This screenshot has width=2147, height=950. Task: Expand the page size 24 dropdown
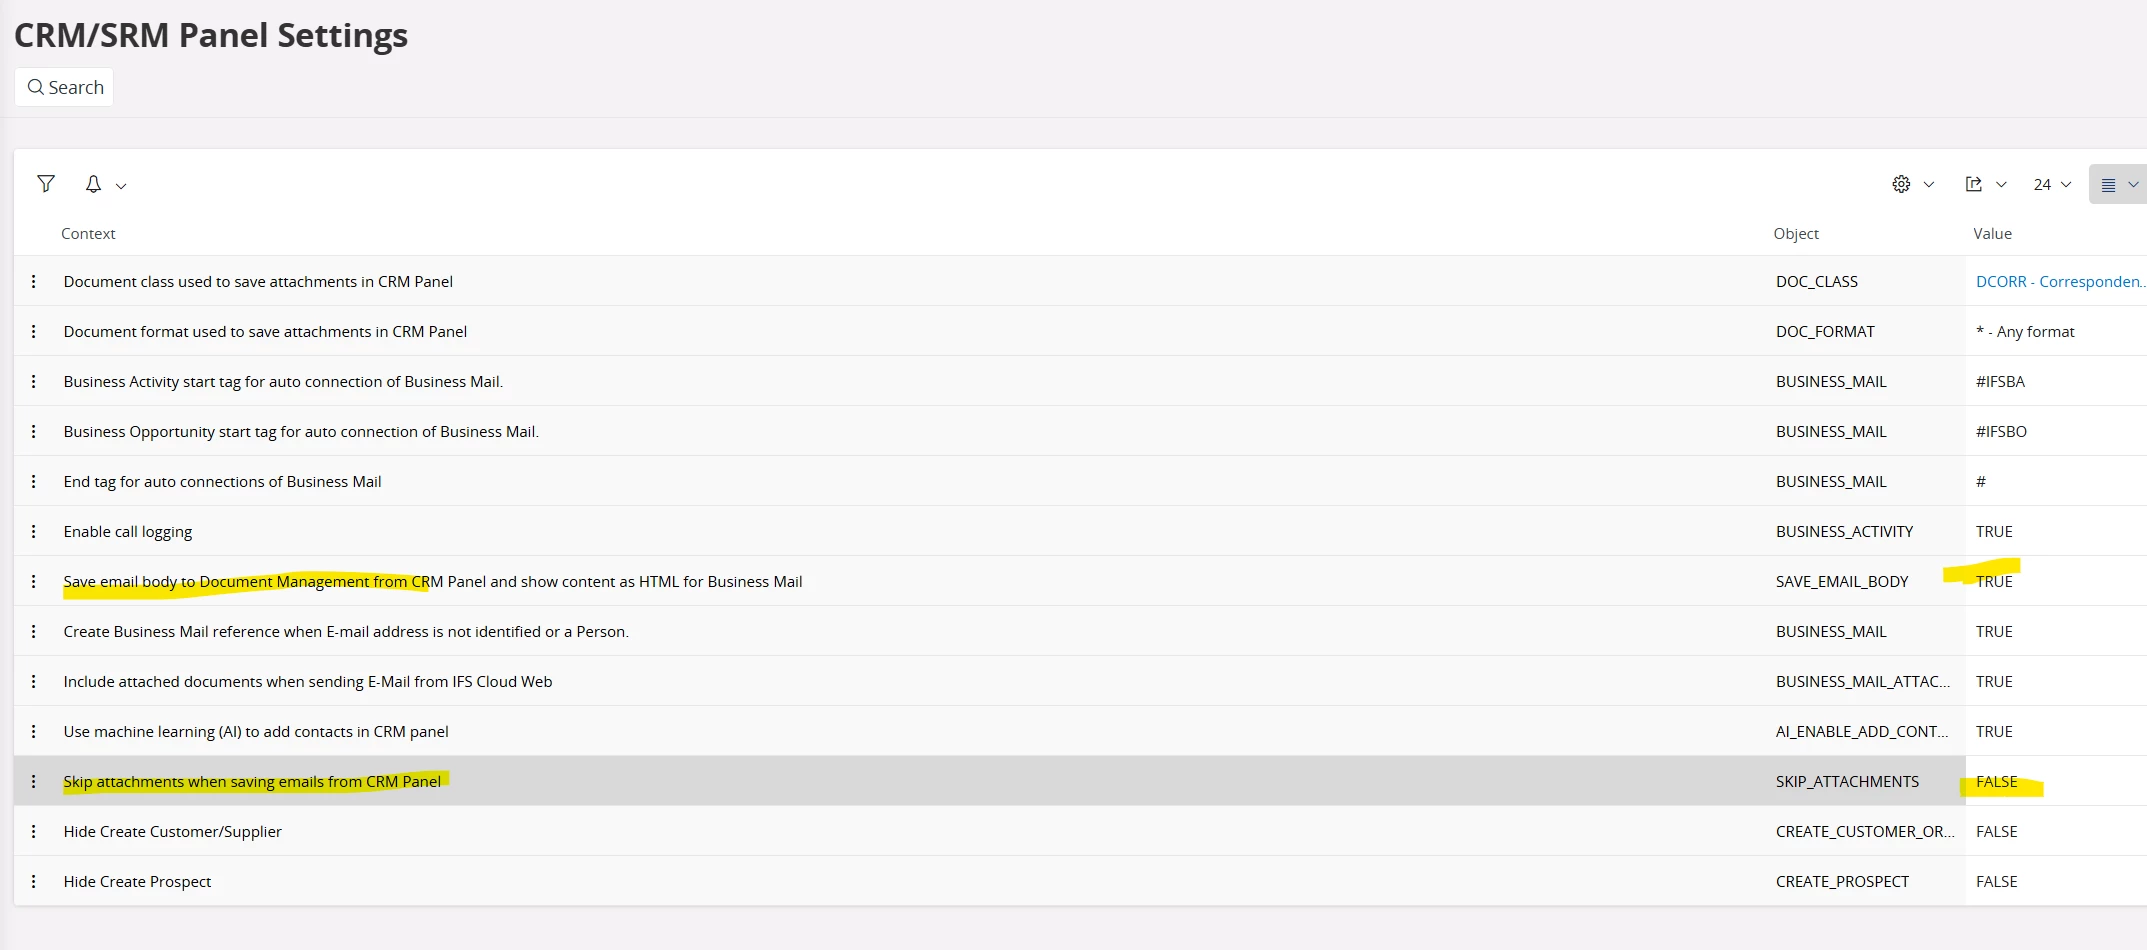click(x=2052, y=184)
